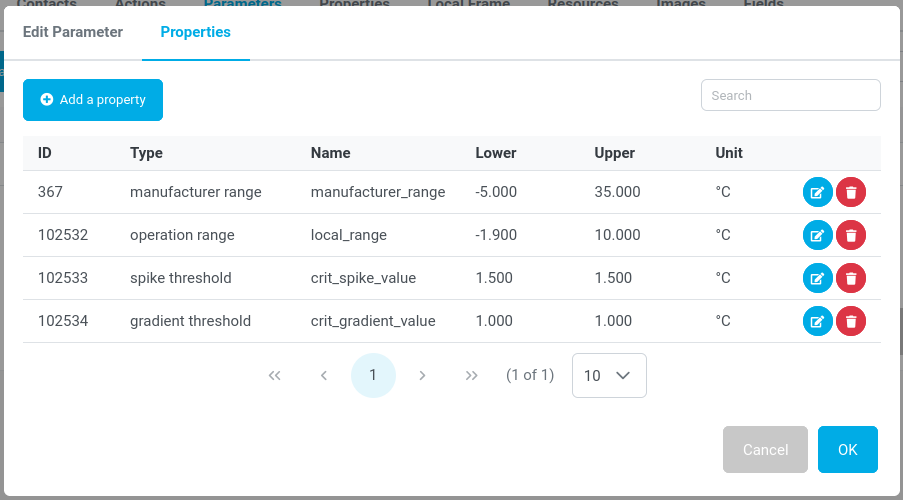Select page 1 in the paginator

pyautogui.click(x=373, y=375)
